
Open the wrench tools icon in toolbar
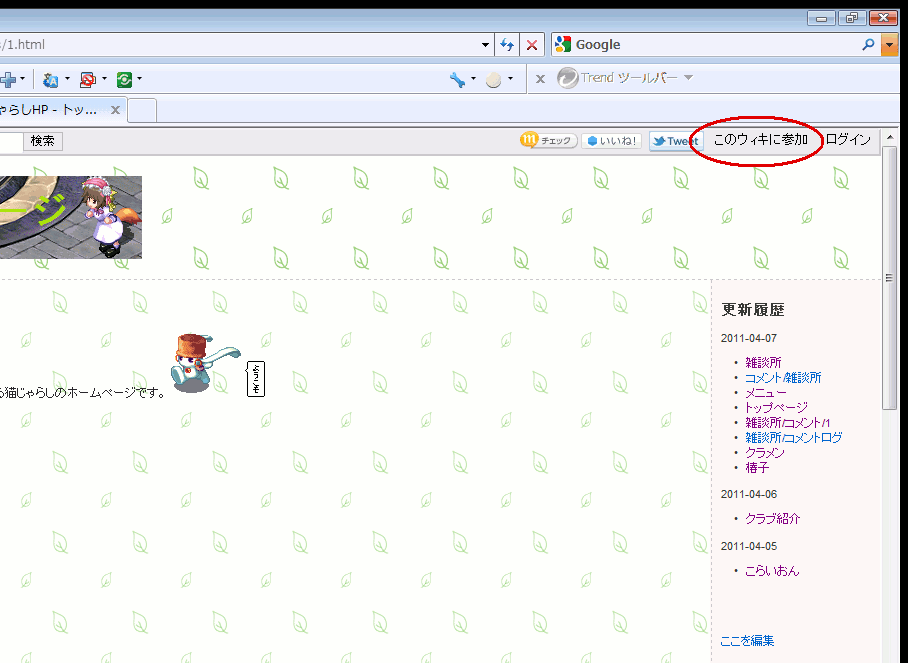(457, 79)
